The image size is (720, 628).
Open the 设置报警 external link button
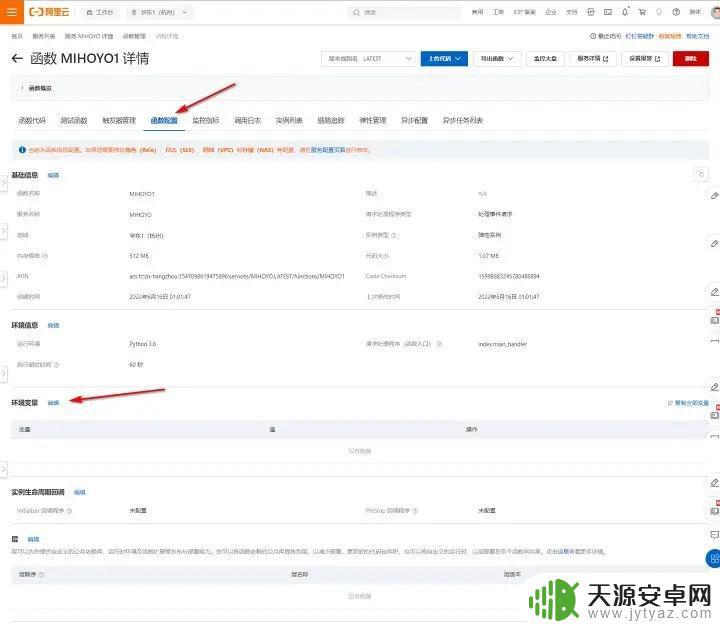(644, 59)
